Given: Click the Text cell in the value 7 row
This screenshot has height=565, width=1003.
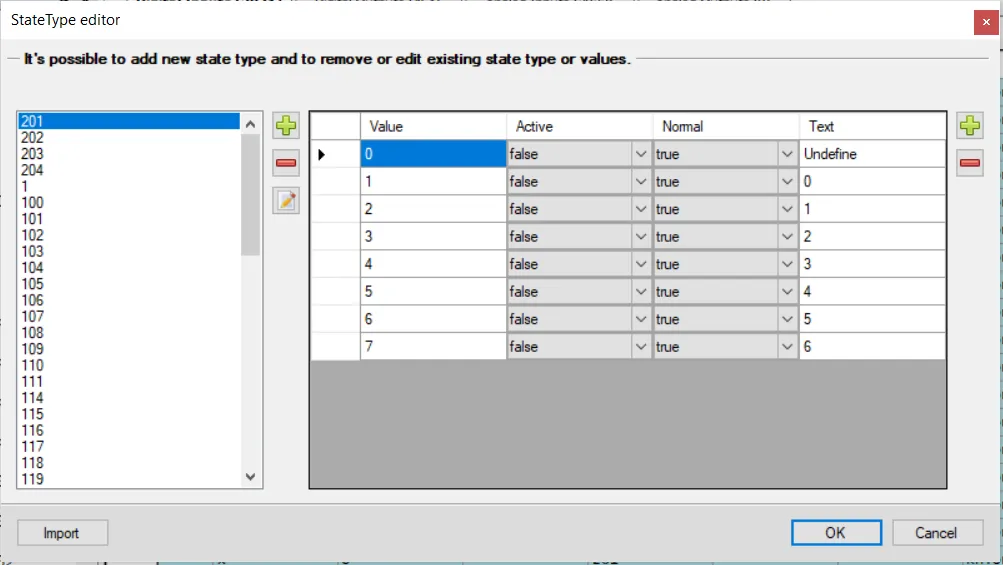Looking at the screenshot, I should [x=873, y=347].
